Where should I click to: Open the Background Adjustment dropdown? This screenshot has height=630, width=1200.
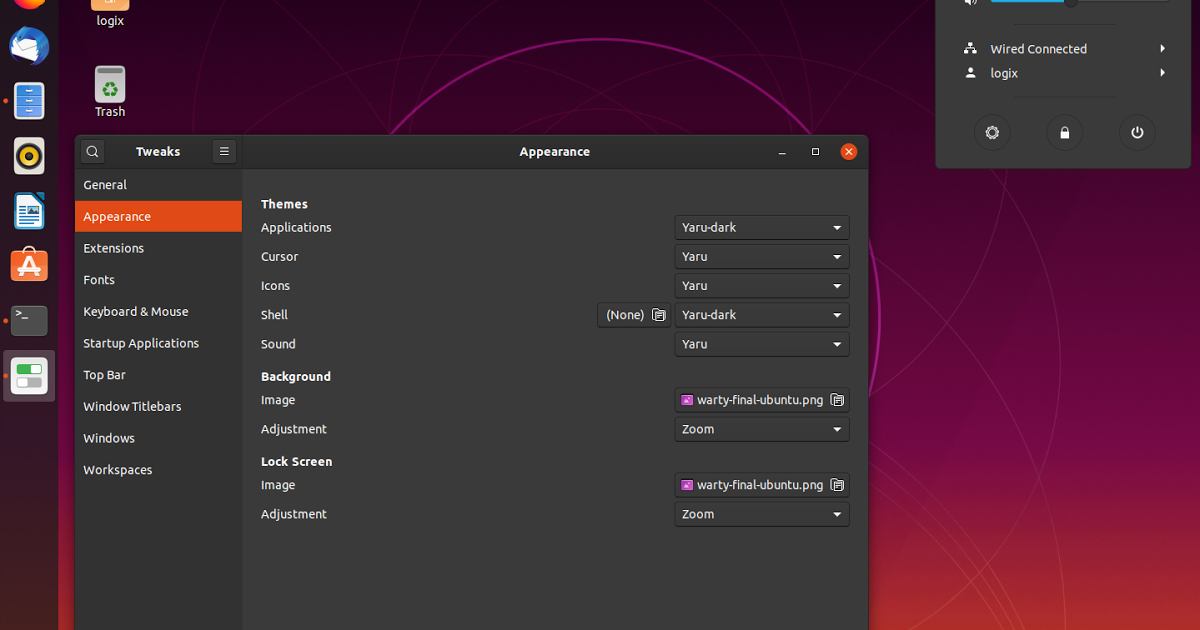coord(761,430)
